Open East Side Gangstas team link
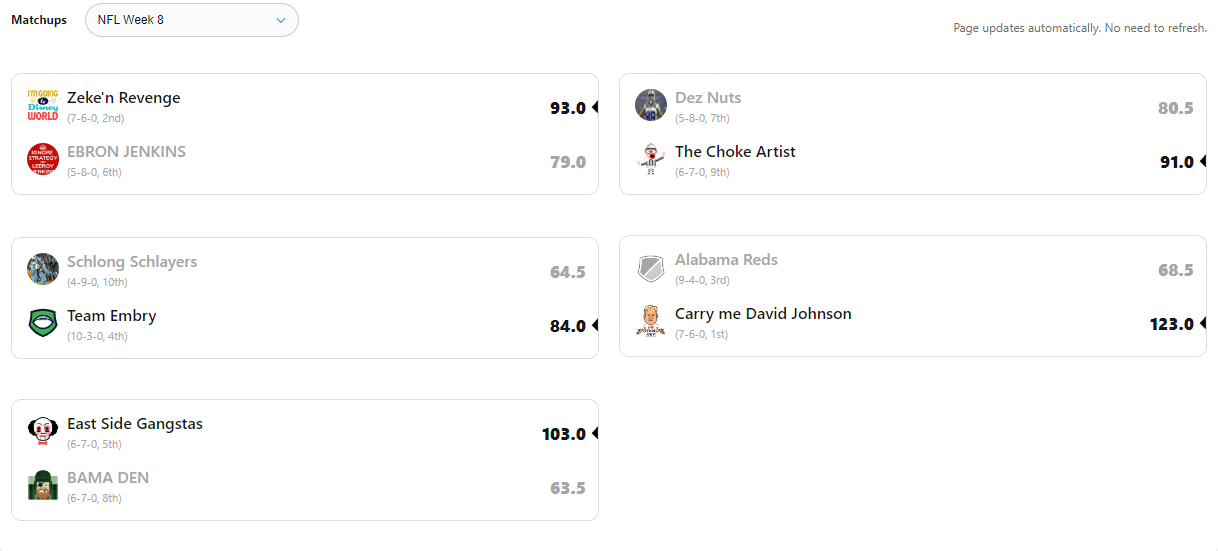This screenshot has height=551, width=1218. pos(135,424)
